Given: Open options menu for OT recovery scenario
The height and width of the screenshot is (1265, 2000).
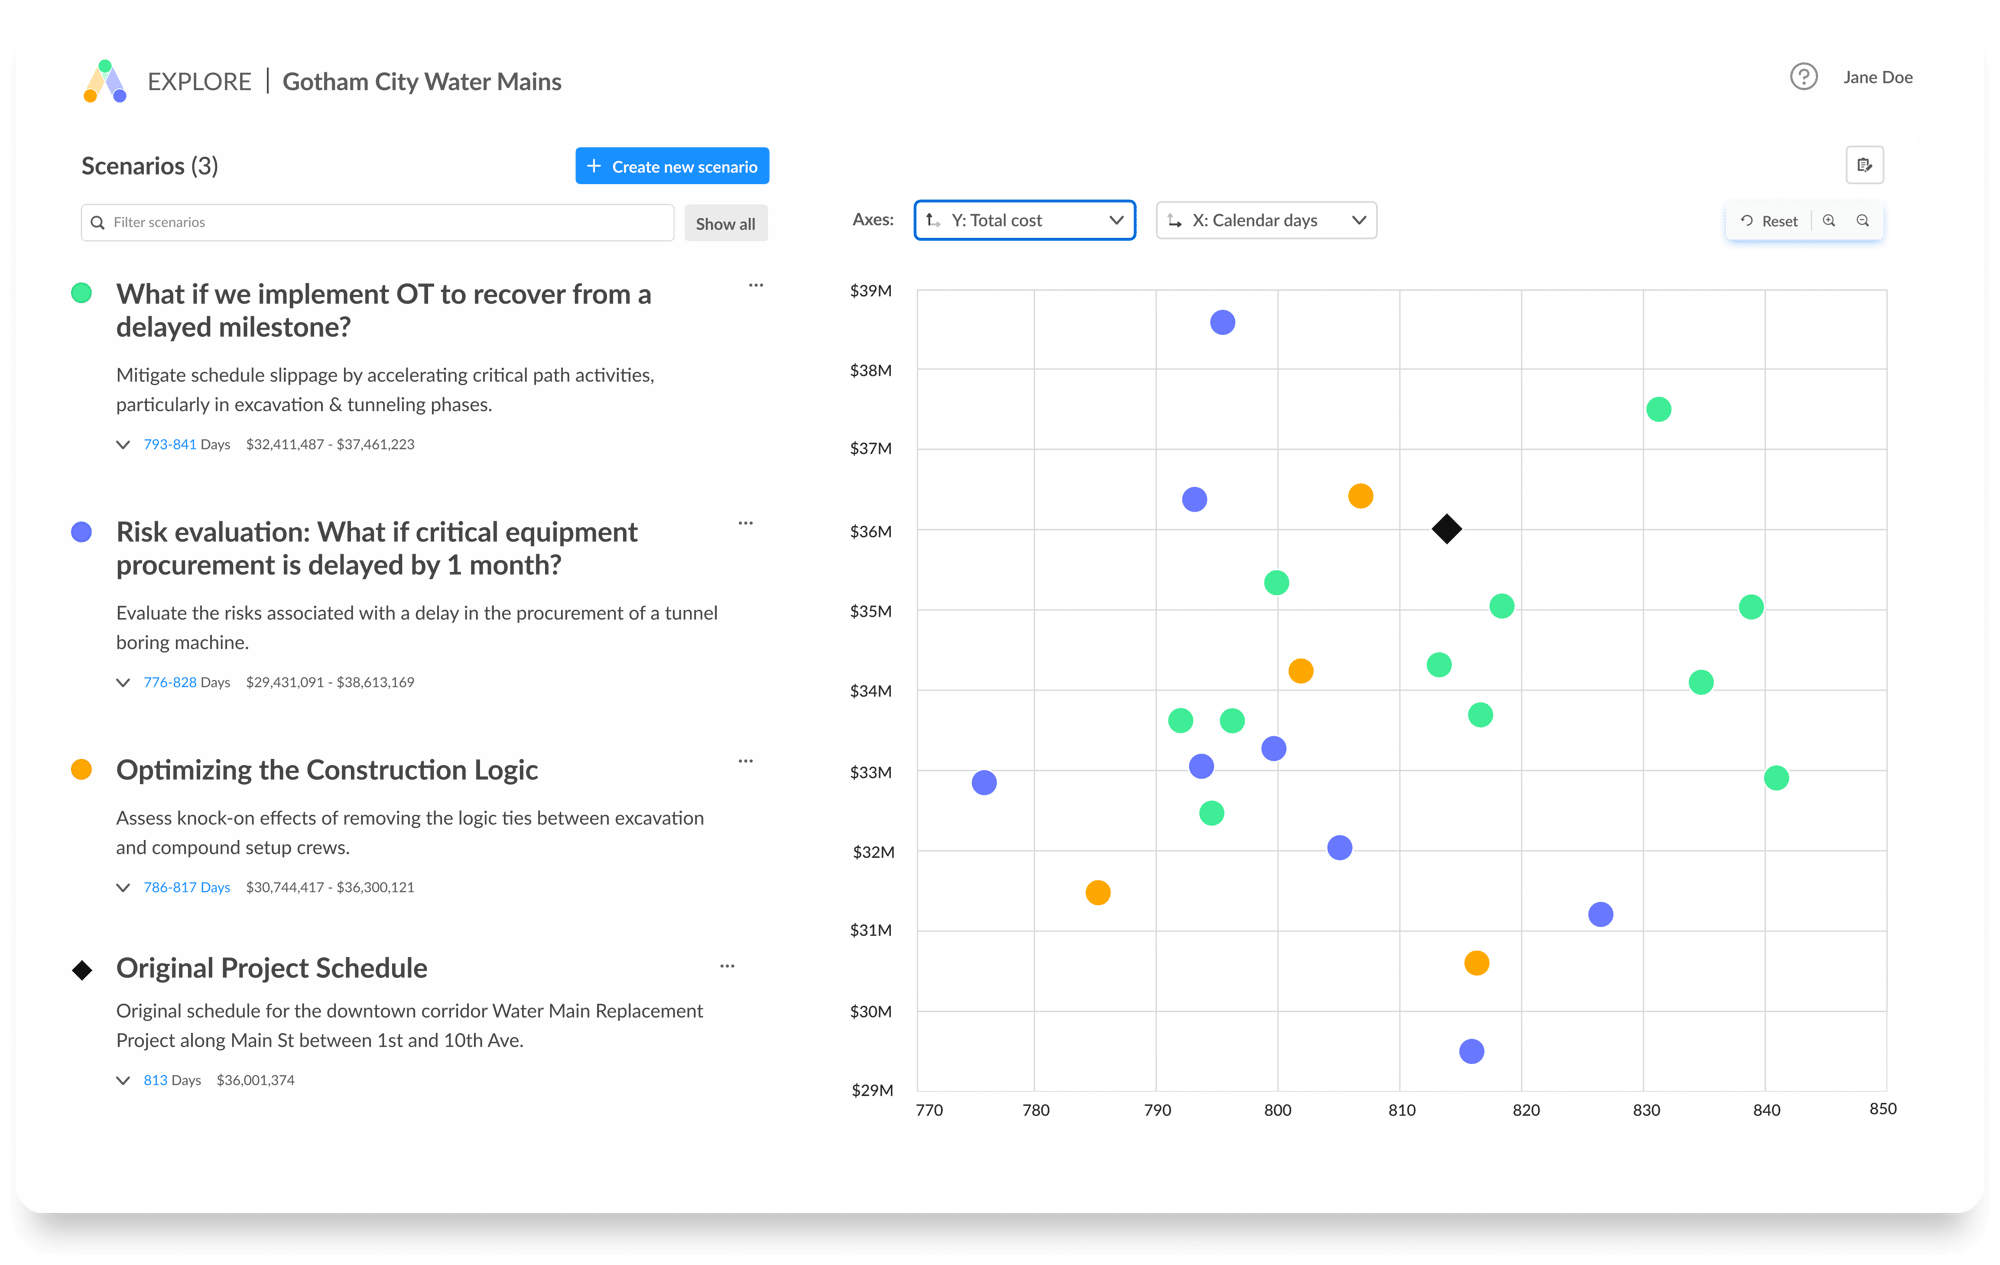Looking at the screenshot, I should coord(756,286).
